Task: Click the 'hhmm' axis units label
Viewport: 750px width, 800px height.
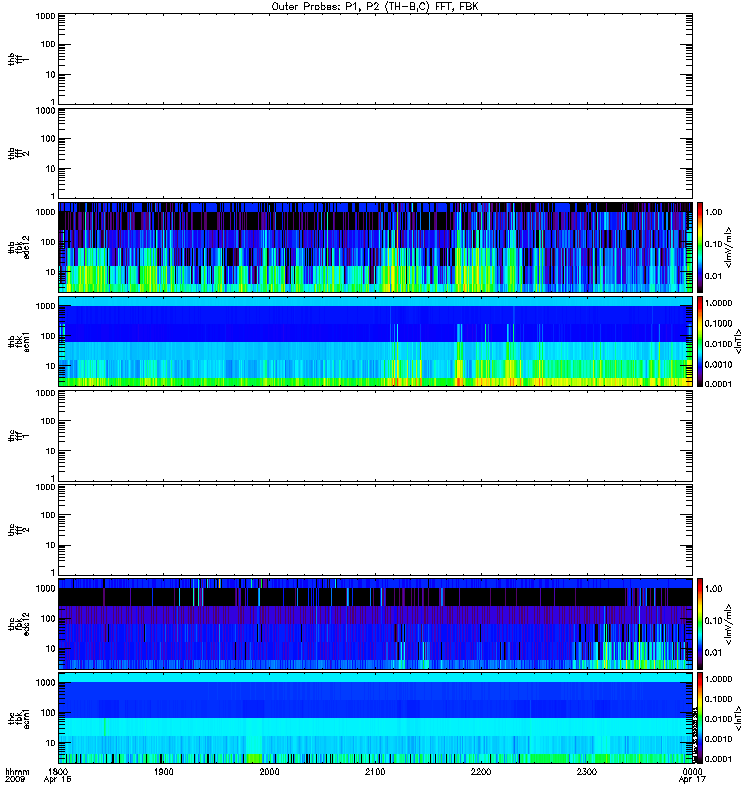Action: coord(17,772)
